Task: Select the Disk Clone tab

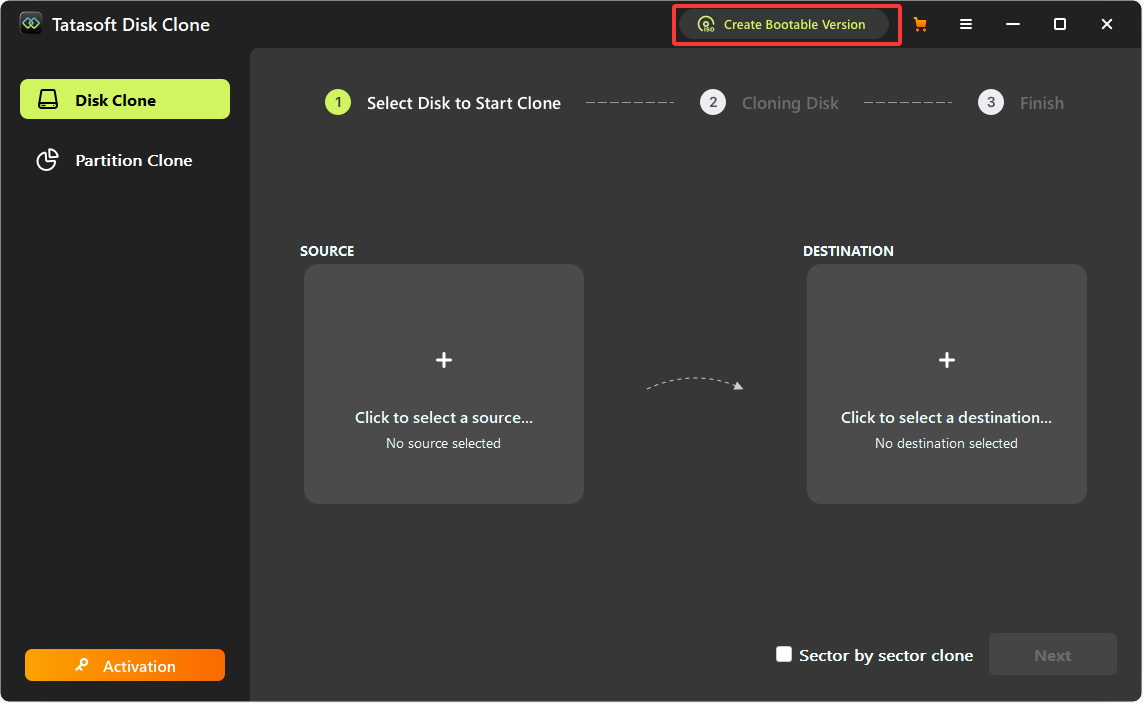Action: [x=125, y=99]
